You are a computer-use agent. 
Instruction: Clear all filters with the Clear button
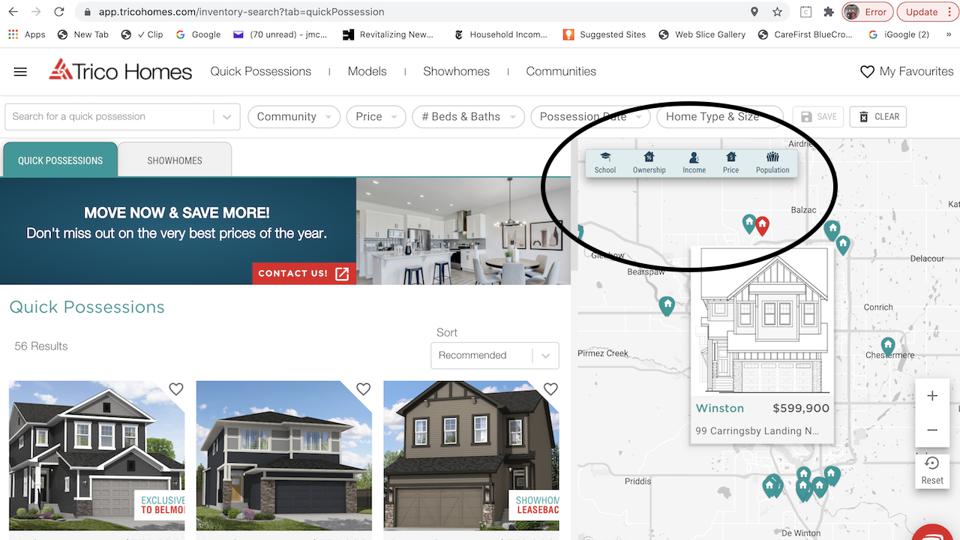point(878,117)
